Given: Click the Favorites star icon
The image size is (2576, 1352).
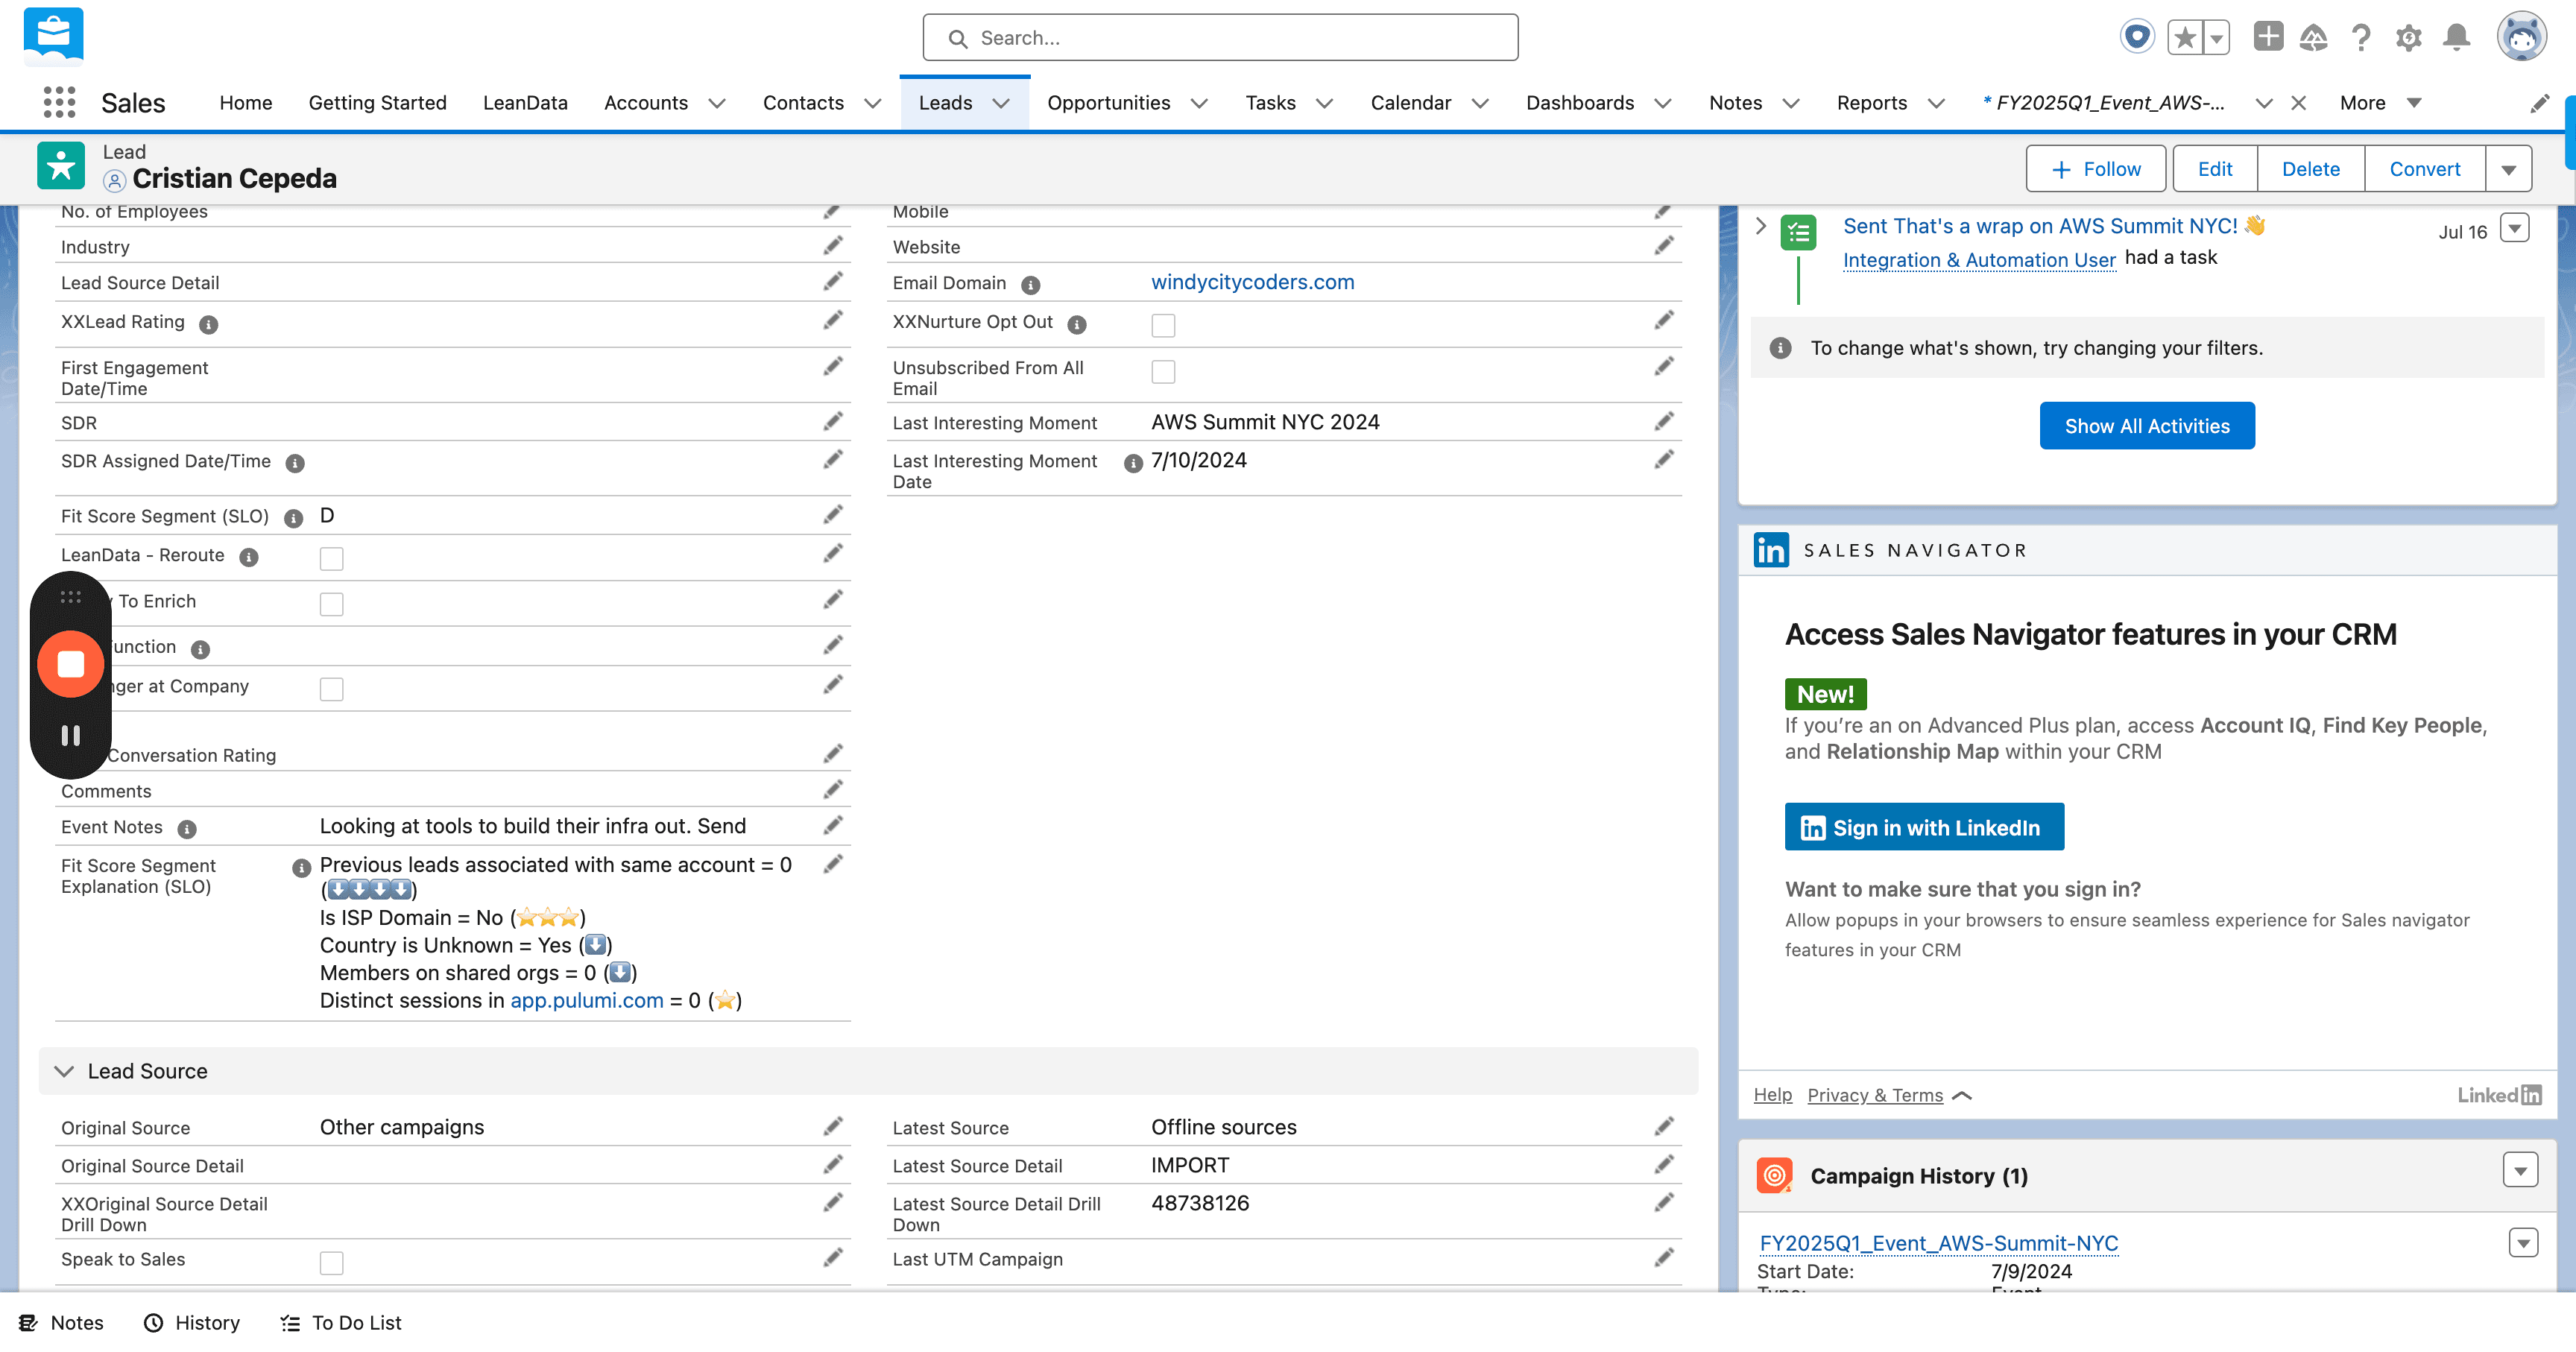Looking at the screenshot, I should 2185,38.
